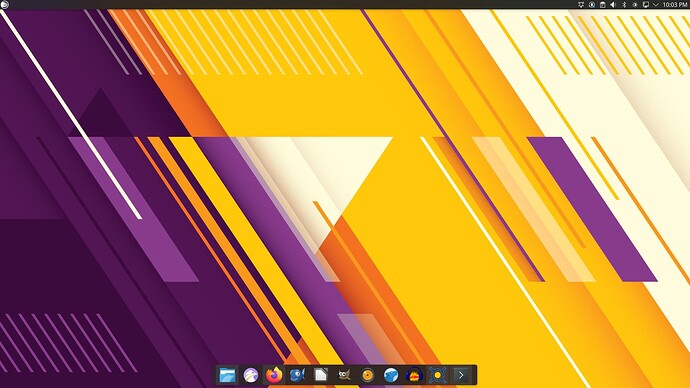Open the orange disc media app

click(x=367, y=375)
